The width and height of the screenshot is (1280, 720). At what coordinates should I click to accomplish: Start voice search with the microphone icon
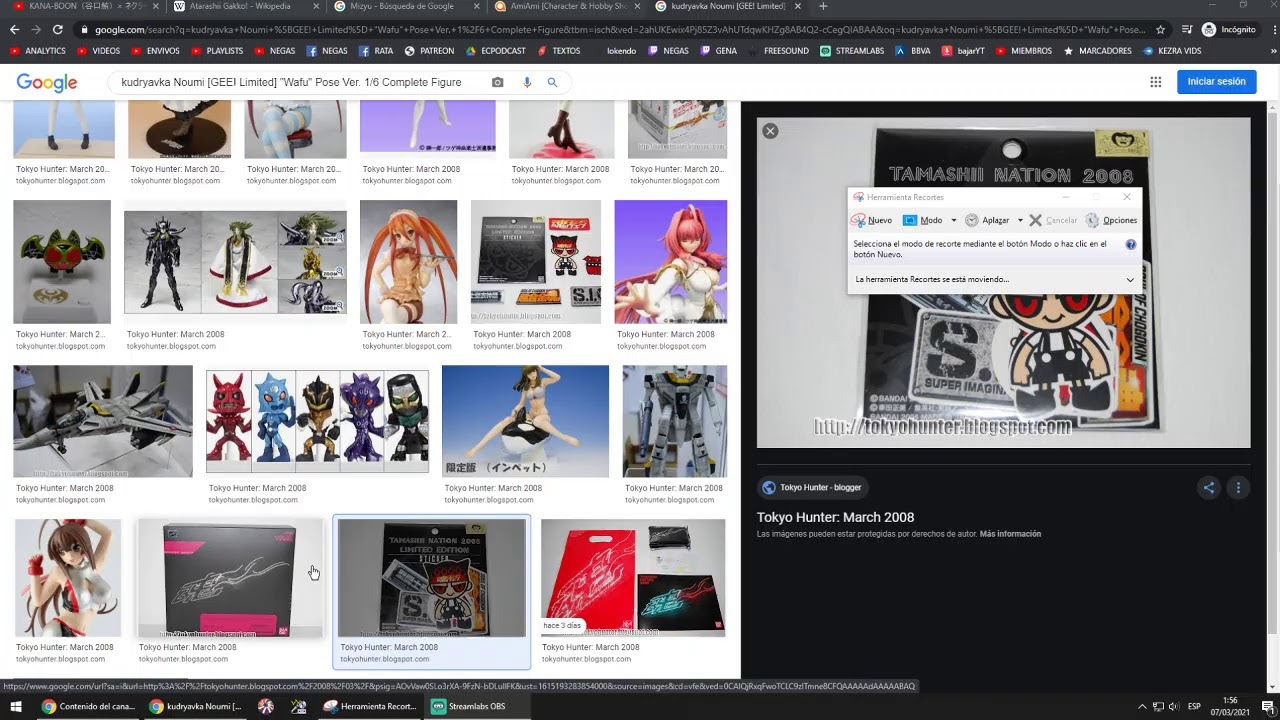coord(527,82)
